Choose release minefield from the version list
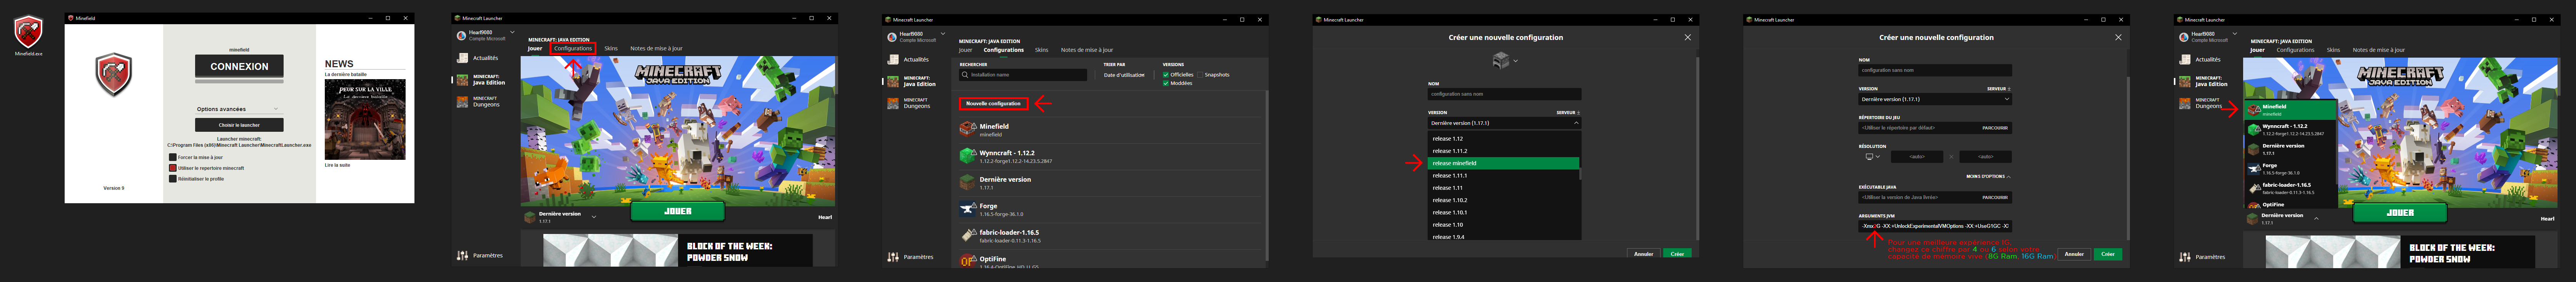Viewport: 2576px width, 282px height. coord(1503,163)
